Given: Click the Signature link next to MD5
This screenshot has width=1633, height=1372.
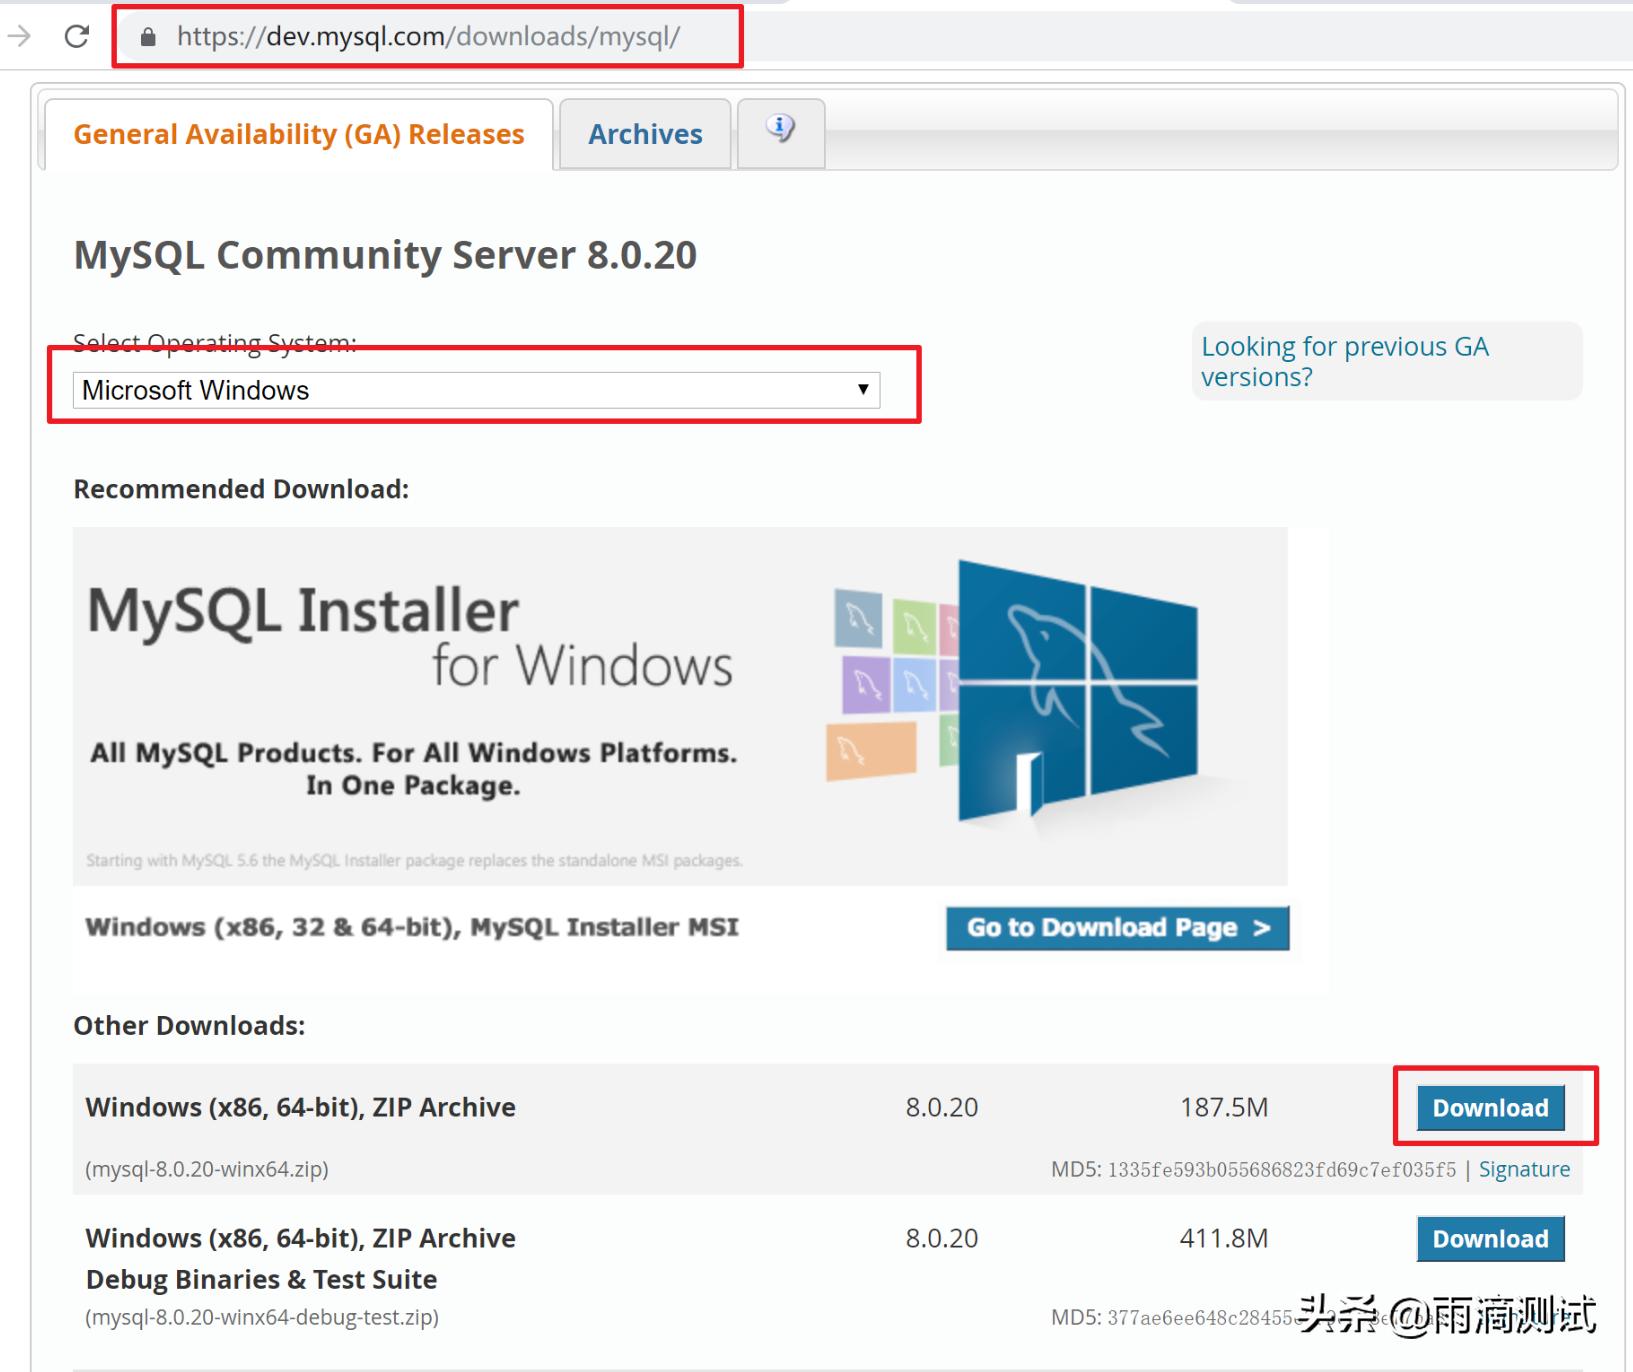Looking at the screenshot, I should coord(1524,1168).
